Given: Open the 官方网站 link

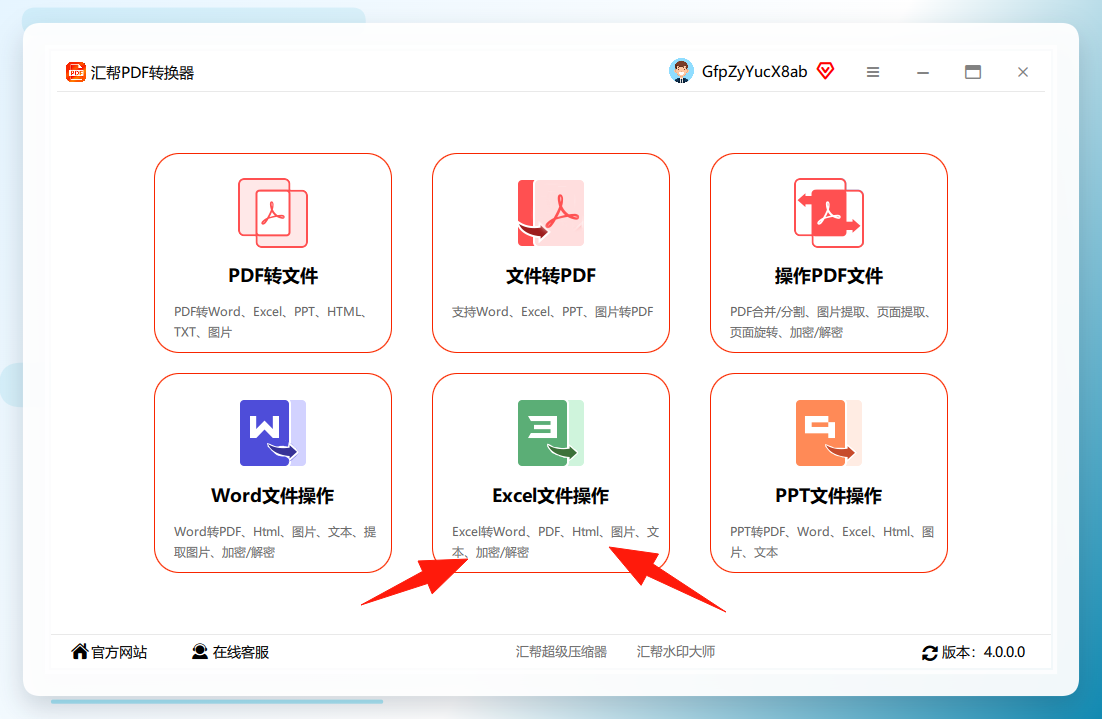Looking at the screenshot, I should tap(119, 652).
